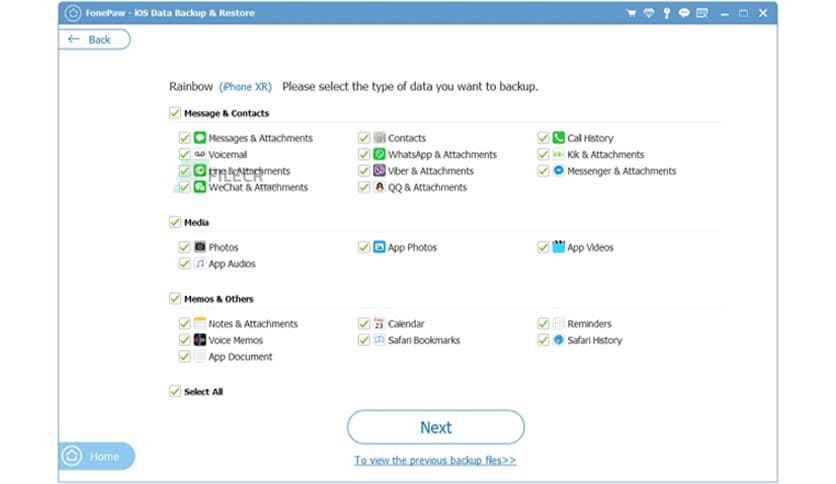This screenshot has height=484, width=836.
Task: Click the App Videos clapperboard icon
Action: [558, 247]
